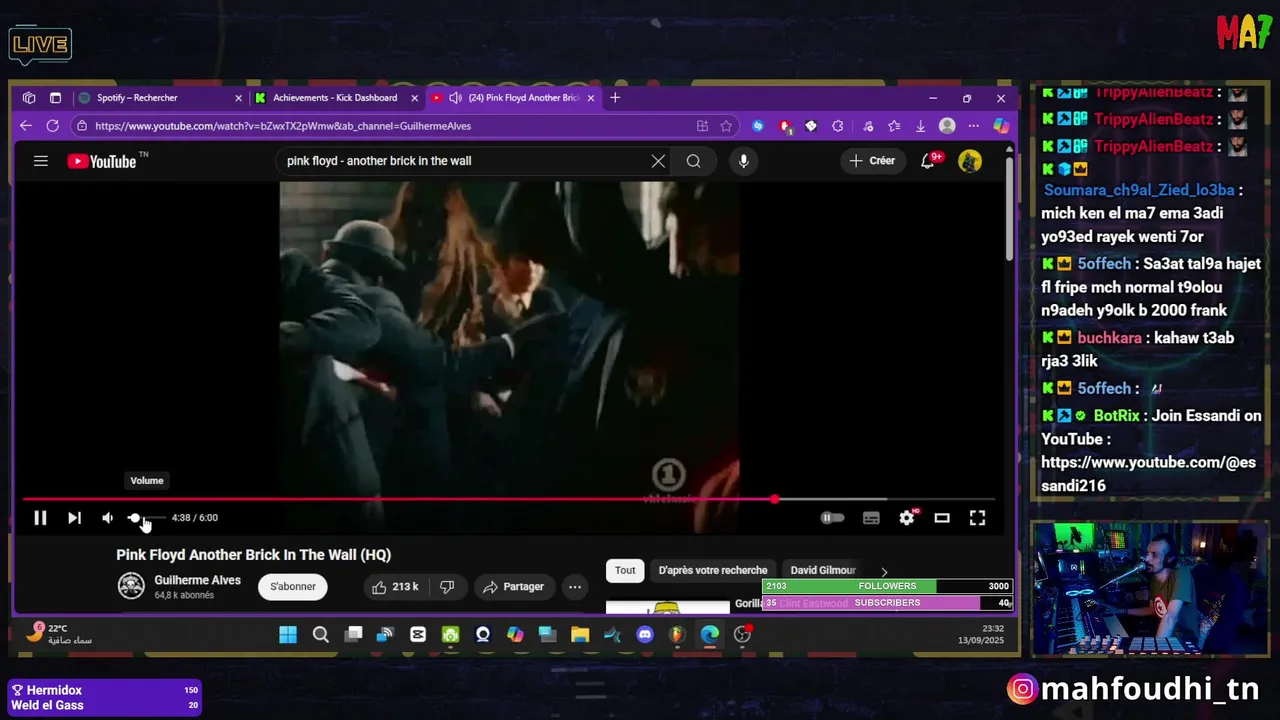Viewport: 1280px width, 720px height.
Task: Click the Partager share button
Action: click(x=513, y=587)
